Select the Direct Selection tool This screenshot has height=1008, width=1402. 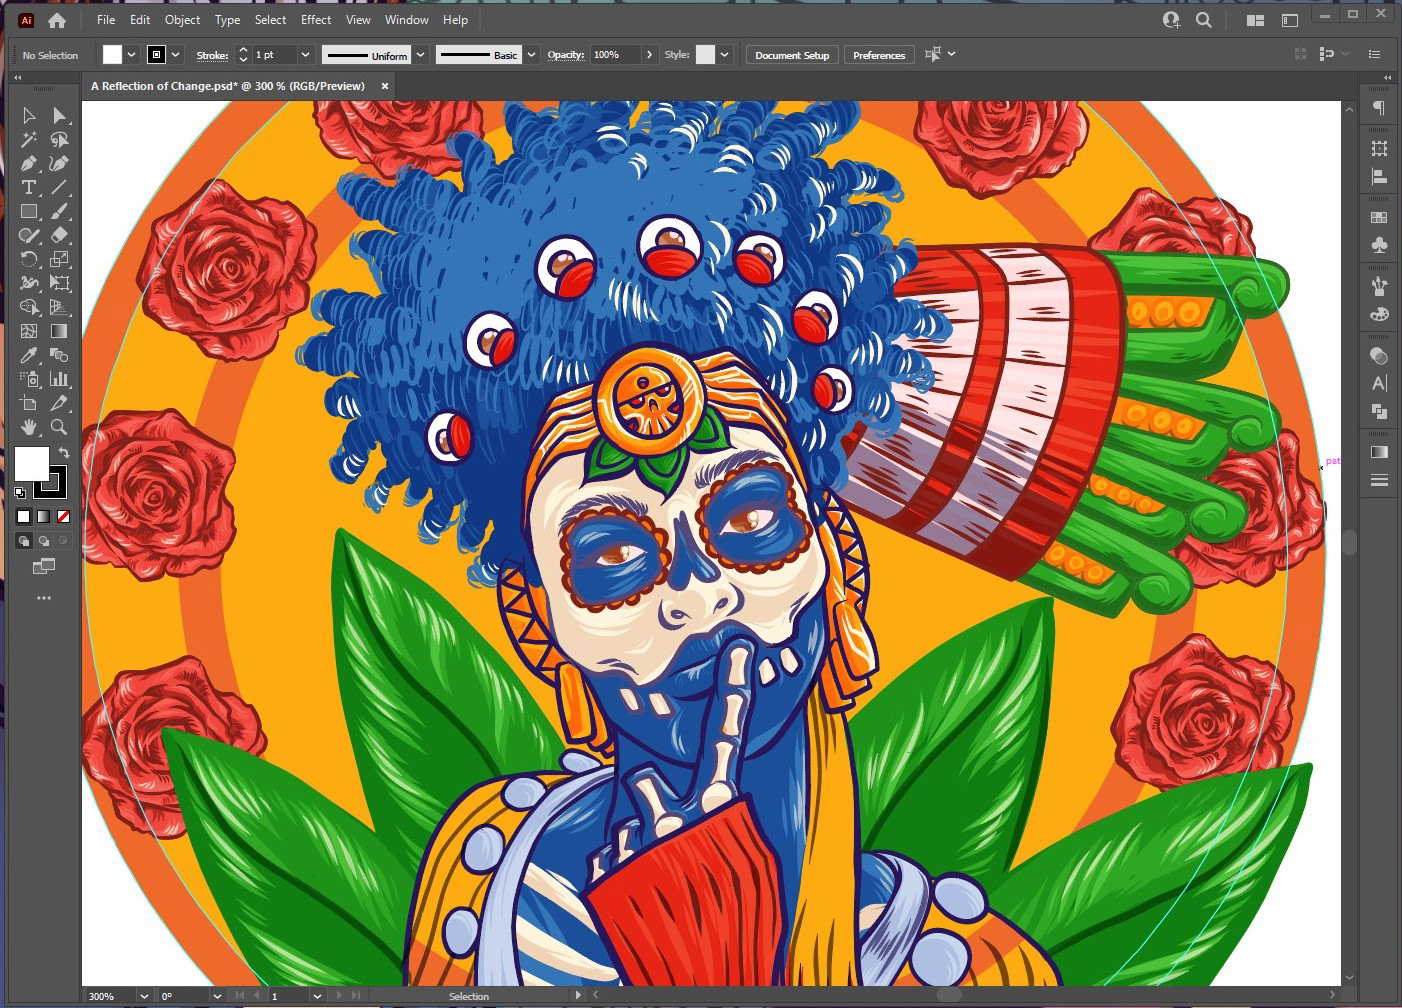coord(59,116)
